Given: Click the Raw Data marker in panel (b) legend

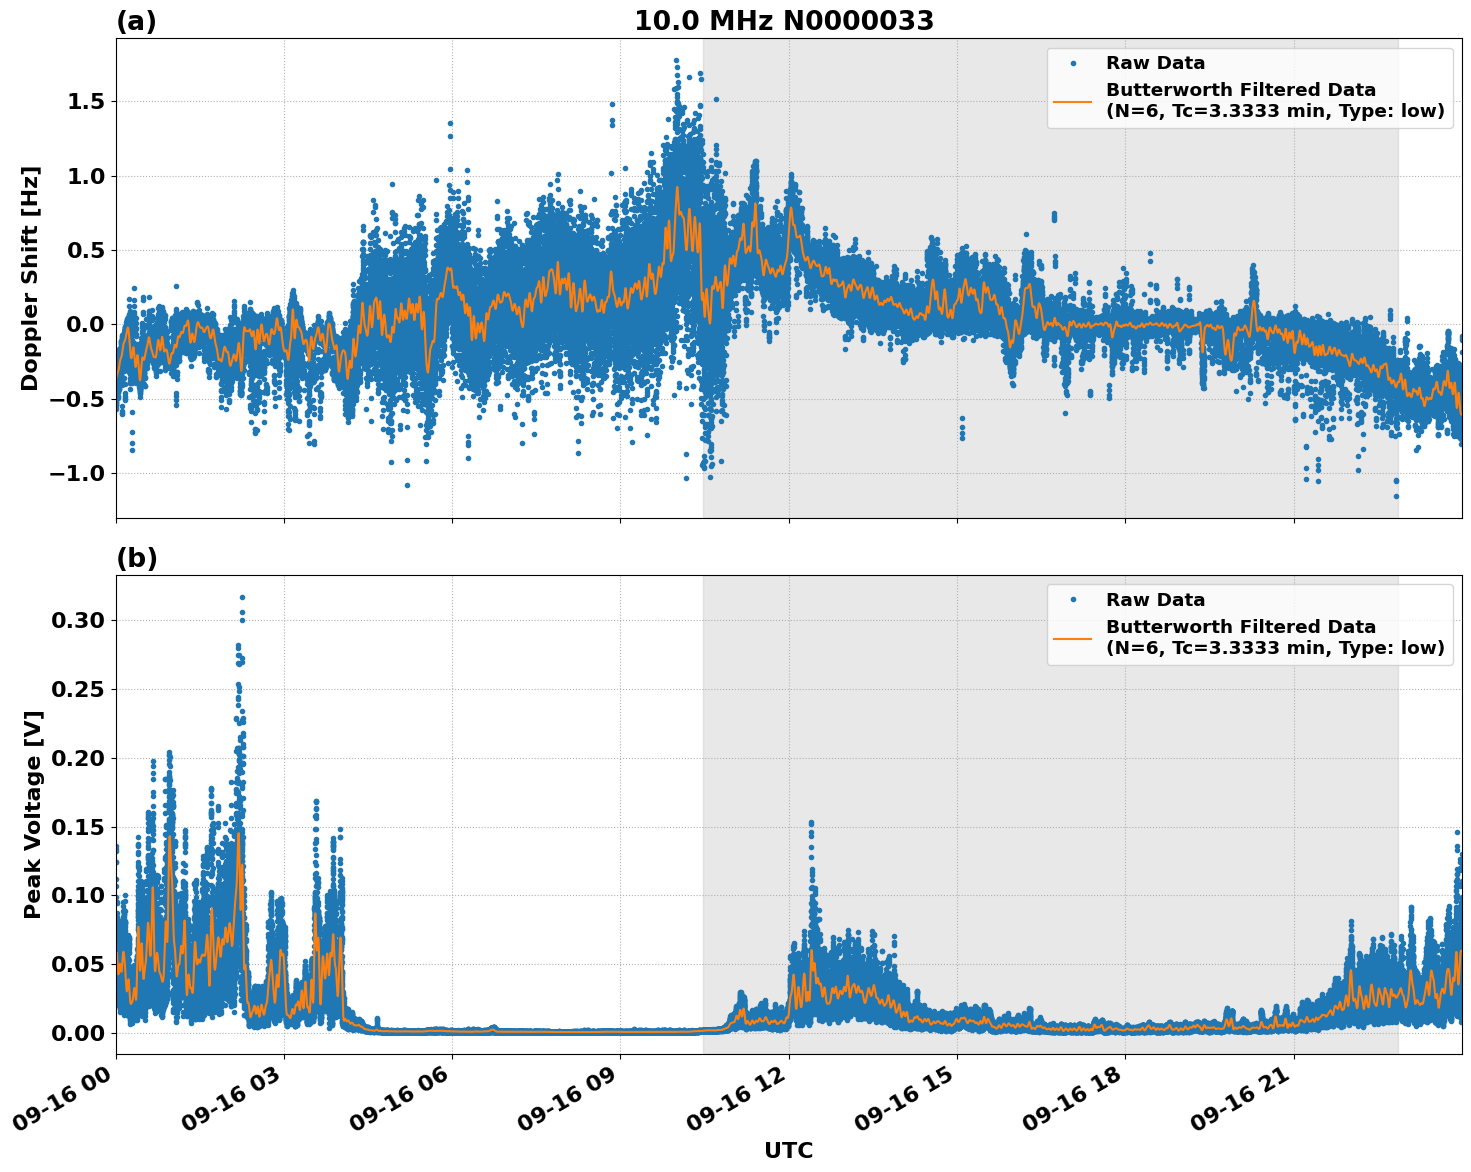Looking at the screenshot, I should [1074, 597].
